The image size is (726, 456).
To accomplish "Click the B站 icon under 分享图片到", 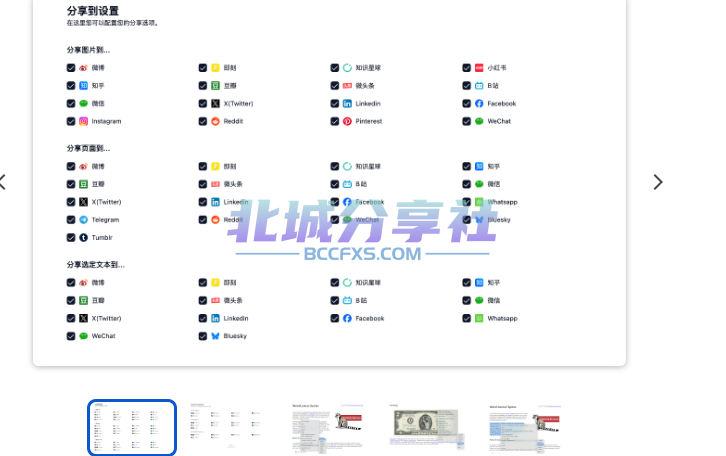I will 479,86.
